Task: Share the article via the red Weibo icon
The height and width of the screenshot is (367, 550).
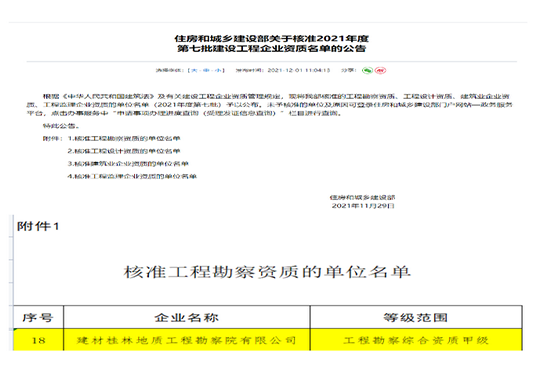Action: [x=380, y=71]
